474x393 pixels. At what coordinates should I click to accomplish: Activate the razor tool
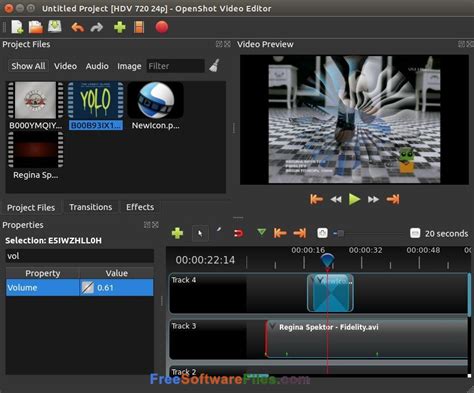coord(219,230)
